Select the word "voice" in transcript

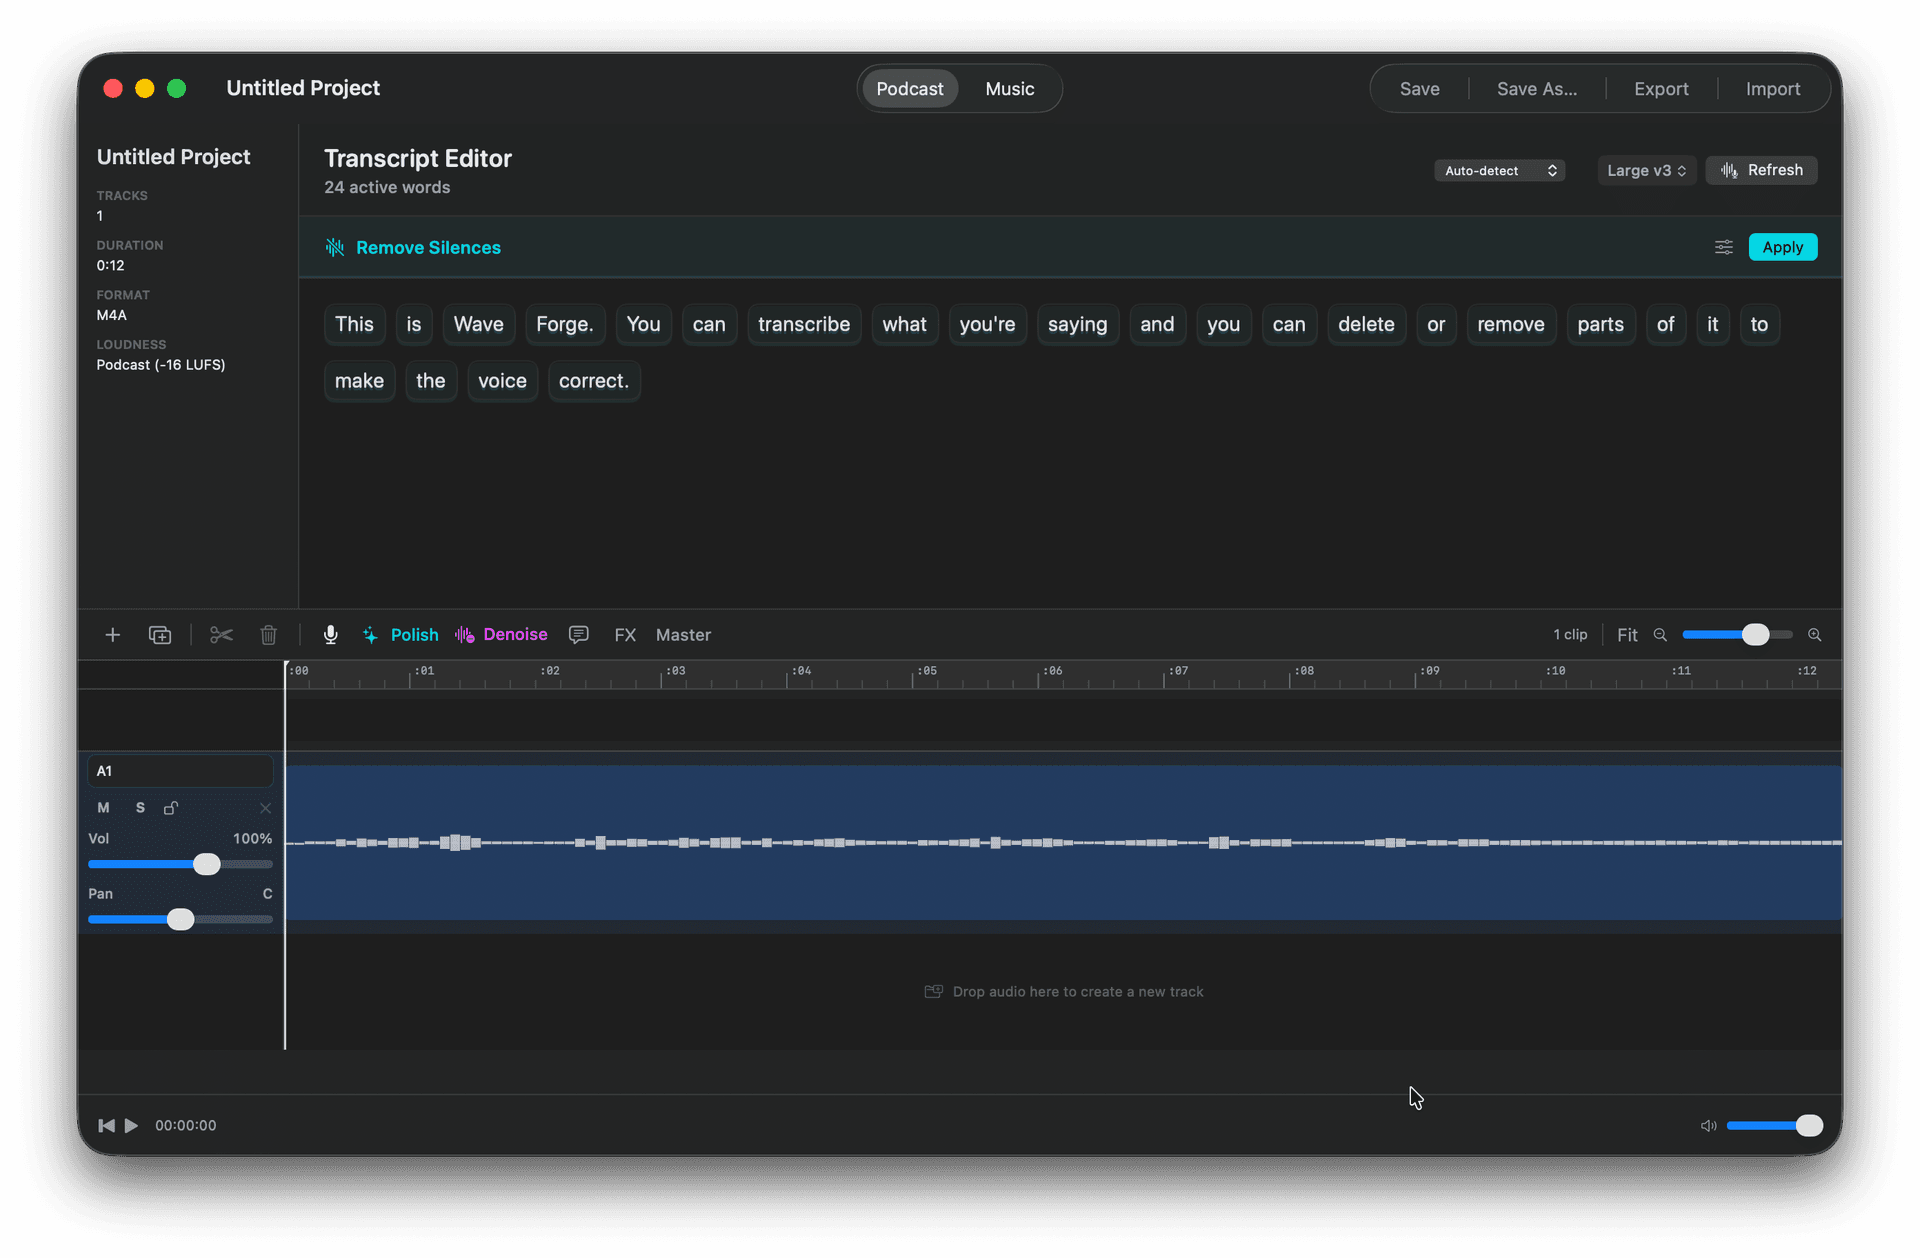502,381
